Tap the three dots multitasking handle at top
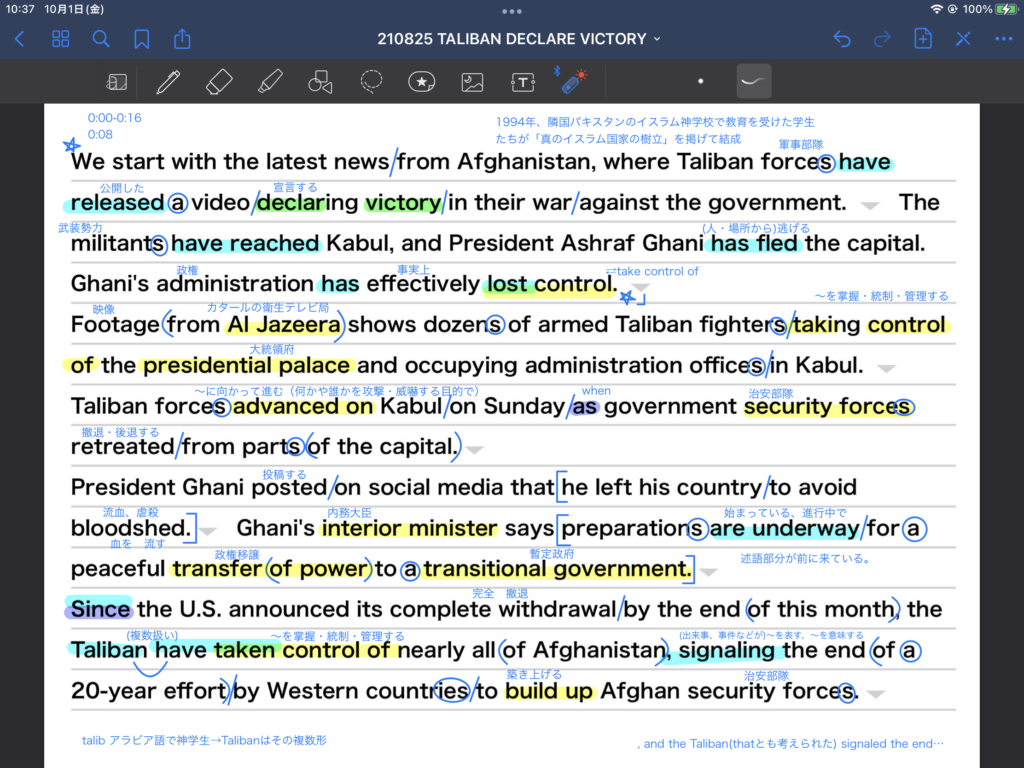Screen dimensions: 1024x768 pyautogui.click(x=512, y=11)
